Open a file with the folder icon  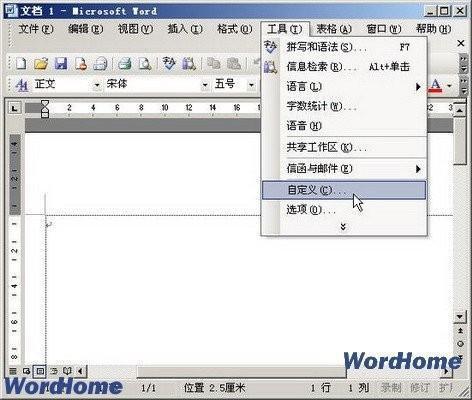point(41,63)
